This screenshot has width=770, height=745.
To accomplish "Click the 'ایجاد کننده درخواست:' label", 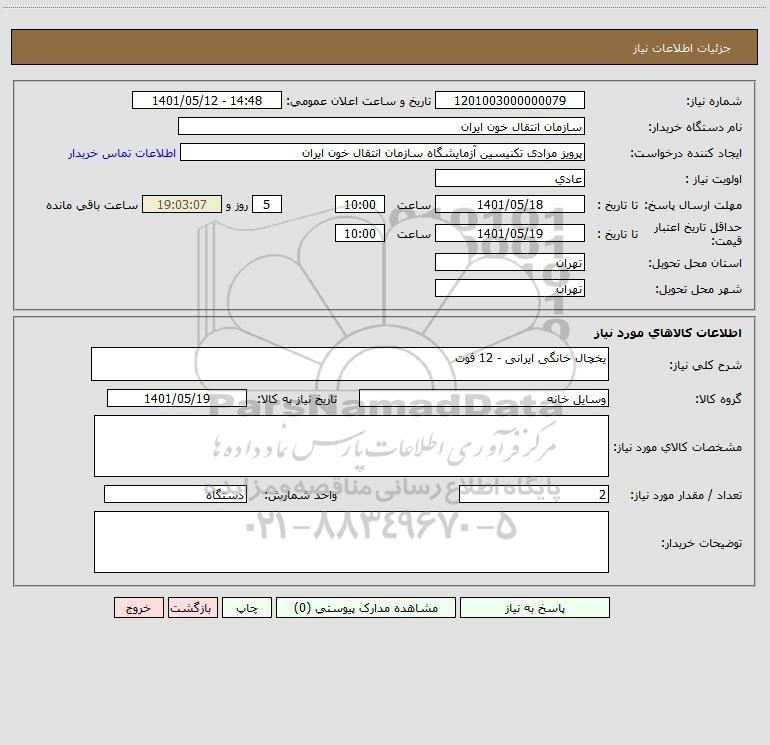I will coord(687,154).
